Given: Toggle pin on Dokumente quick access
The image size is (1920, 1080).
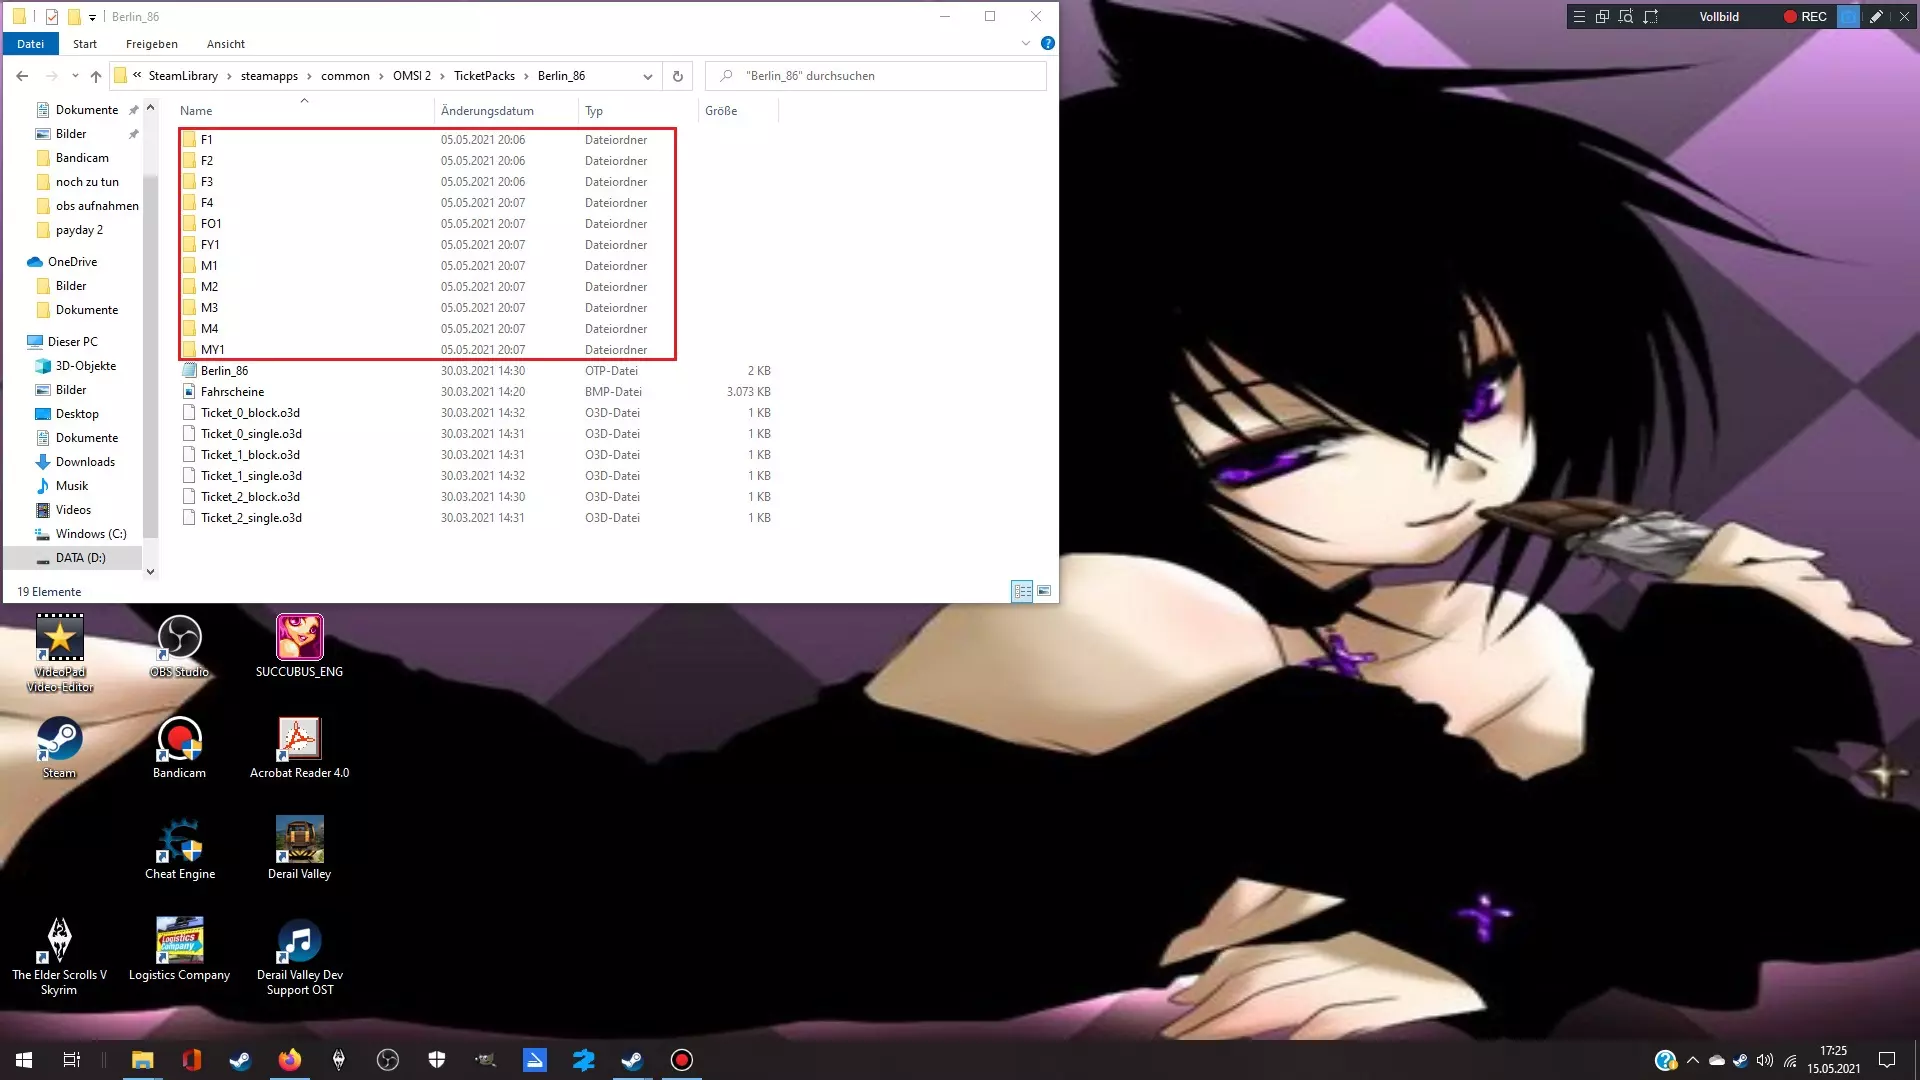Looking at the screenshot, I should [x=133, y=110].
